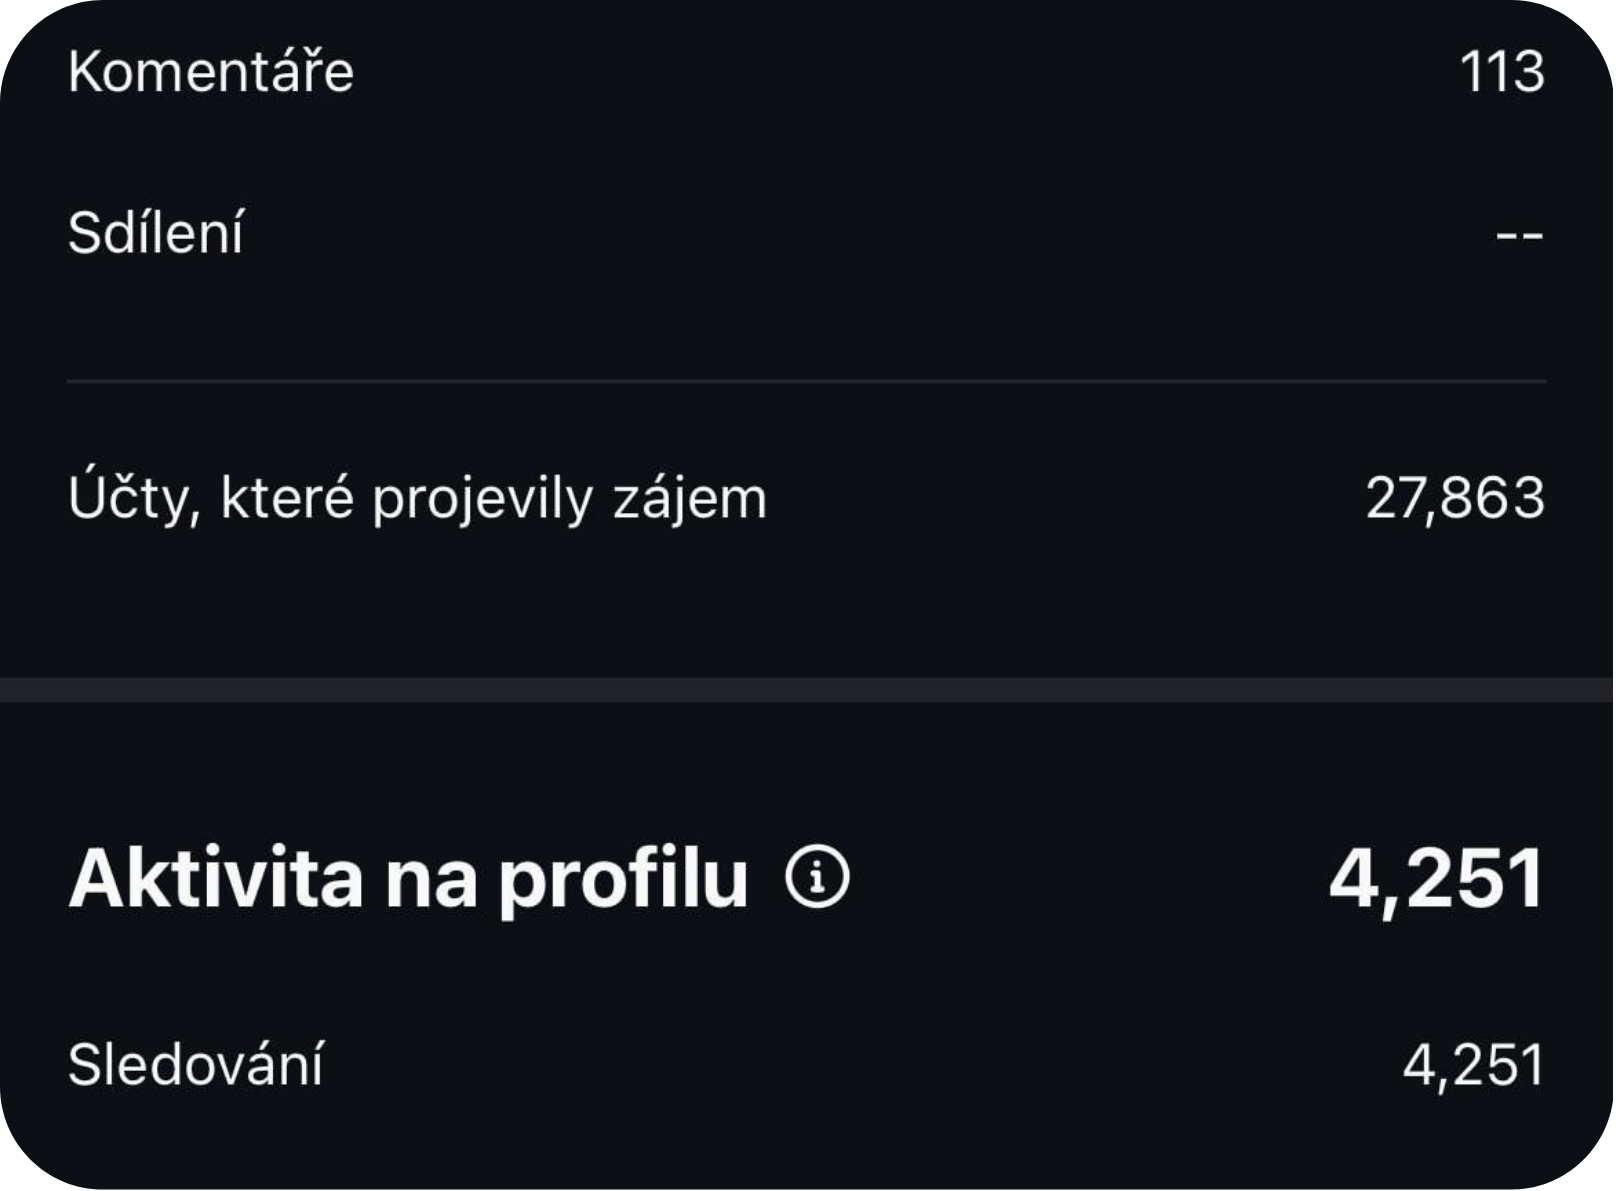Tap the bold 4,251 profile activity total
This screenshot has width=1616, height=1191.
click(x=1437, y=879)
